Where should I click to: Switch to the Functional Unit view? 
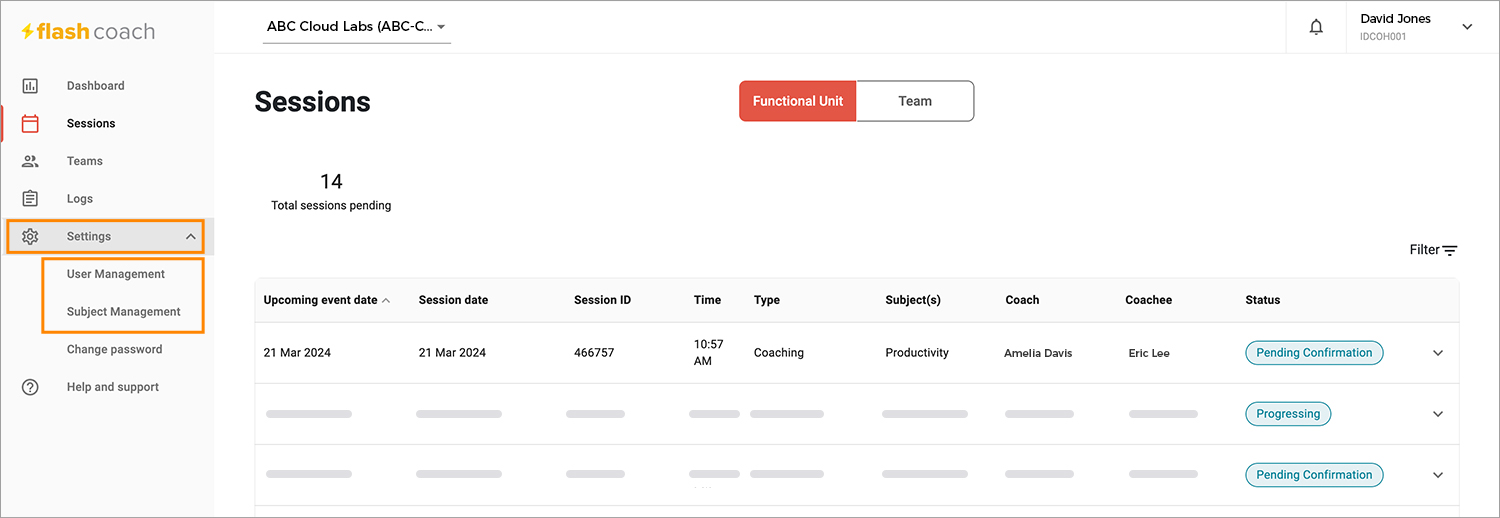[798, 101]
